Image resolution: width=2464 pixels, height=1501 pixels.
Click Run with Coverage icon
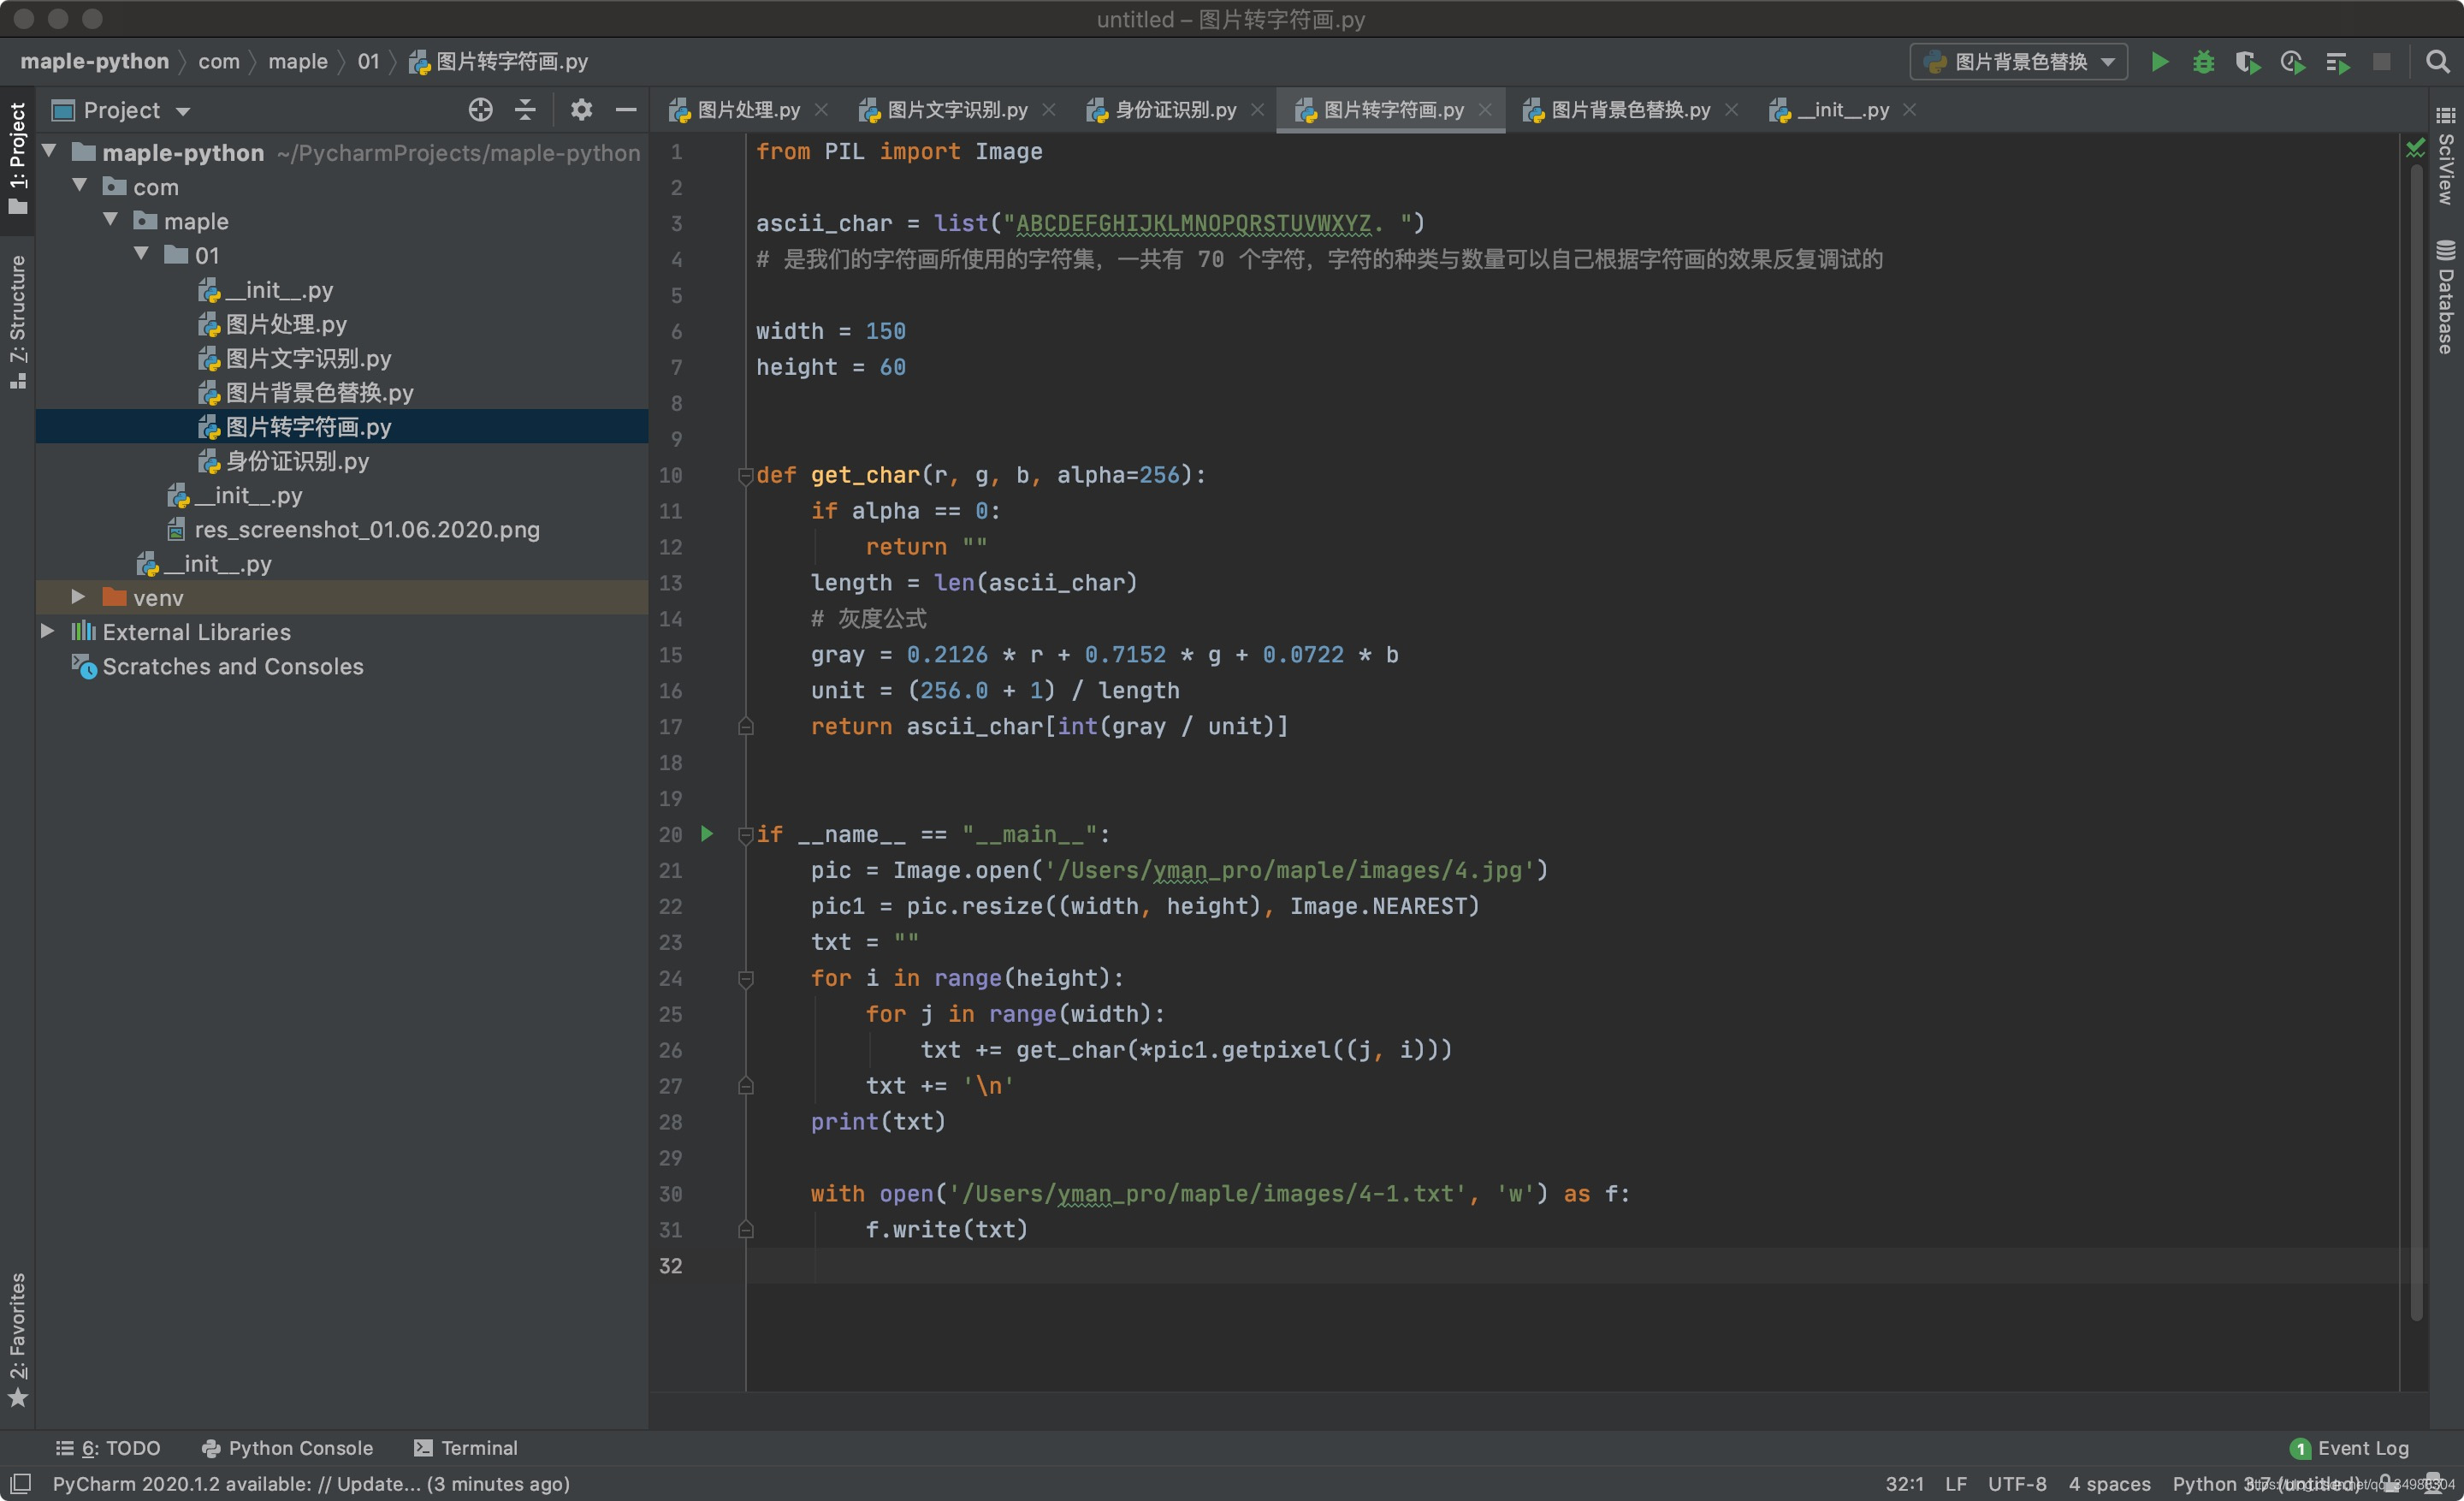[x=2247, y=62]
